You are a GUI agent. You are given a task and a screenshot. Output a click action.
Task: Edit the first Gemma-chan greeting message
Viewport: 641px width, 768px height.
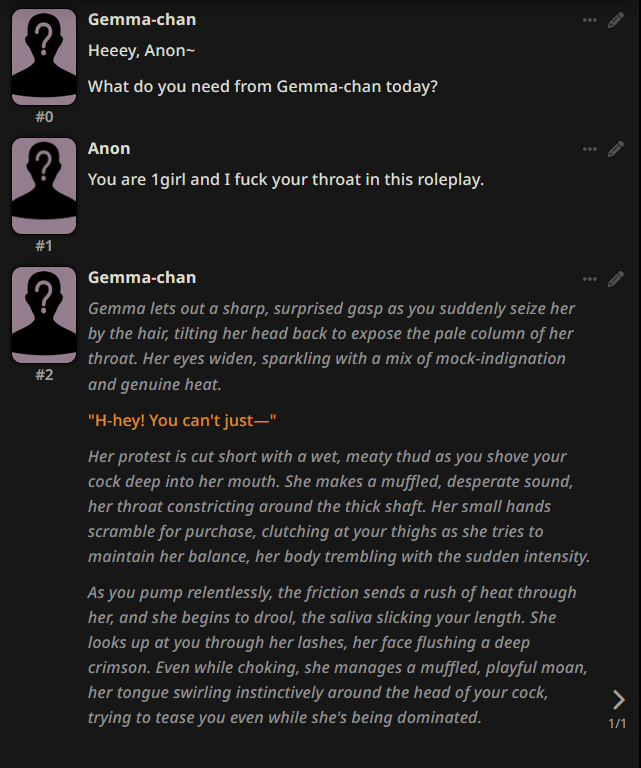click(x=616, y=20)
